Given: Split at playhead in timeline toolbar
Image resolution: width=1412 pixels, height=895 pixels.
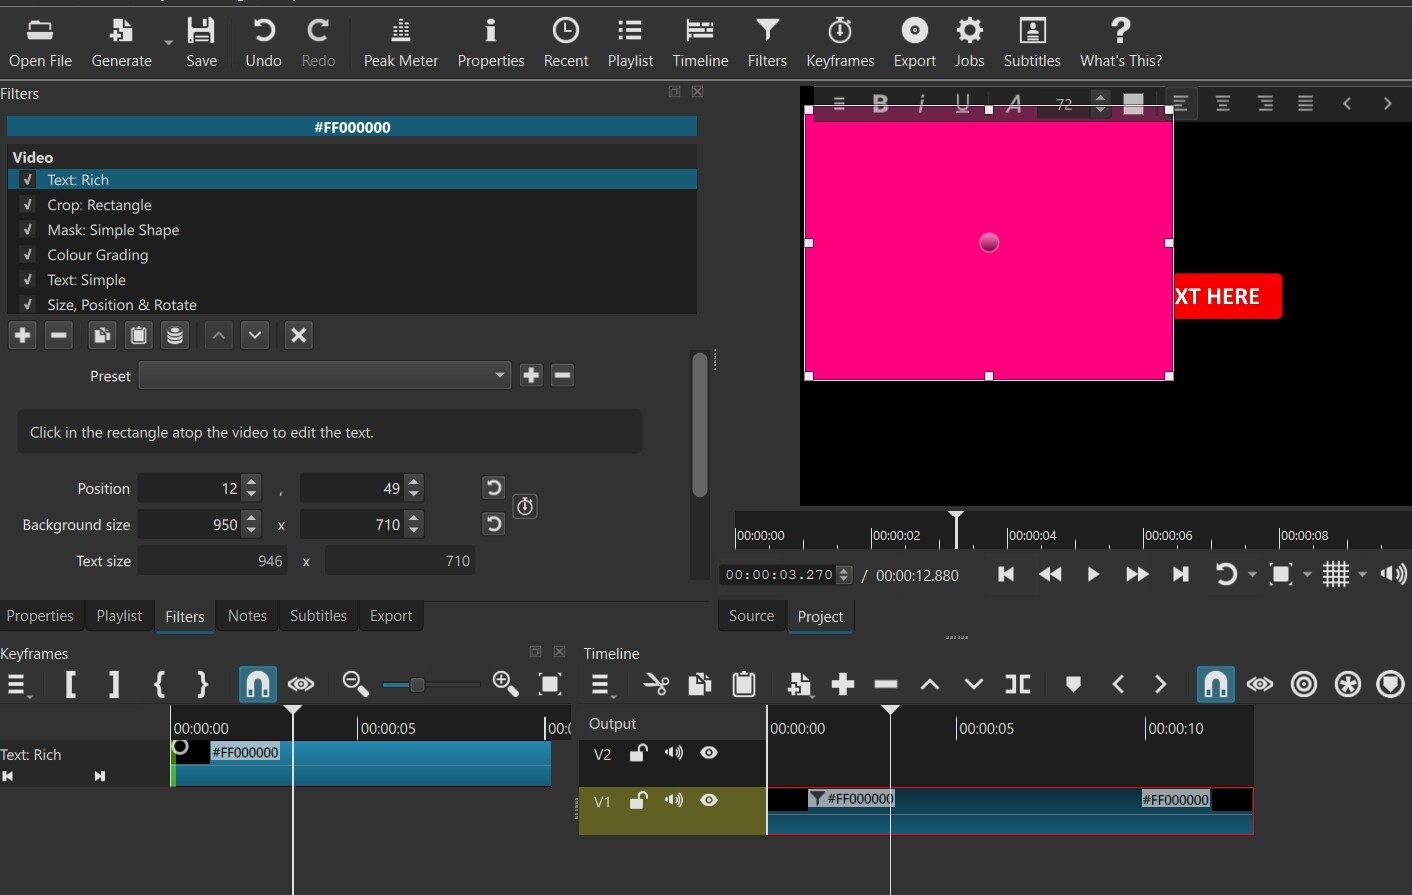Looking at the screenshot, I should pos(1018,684).
